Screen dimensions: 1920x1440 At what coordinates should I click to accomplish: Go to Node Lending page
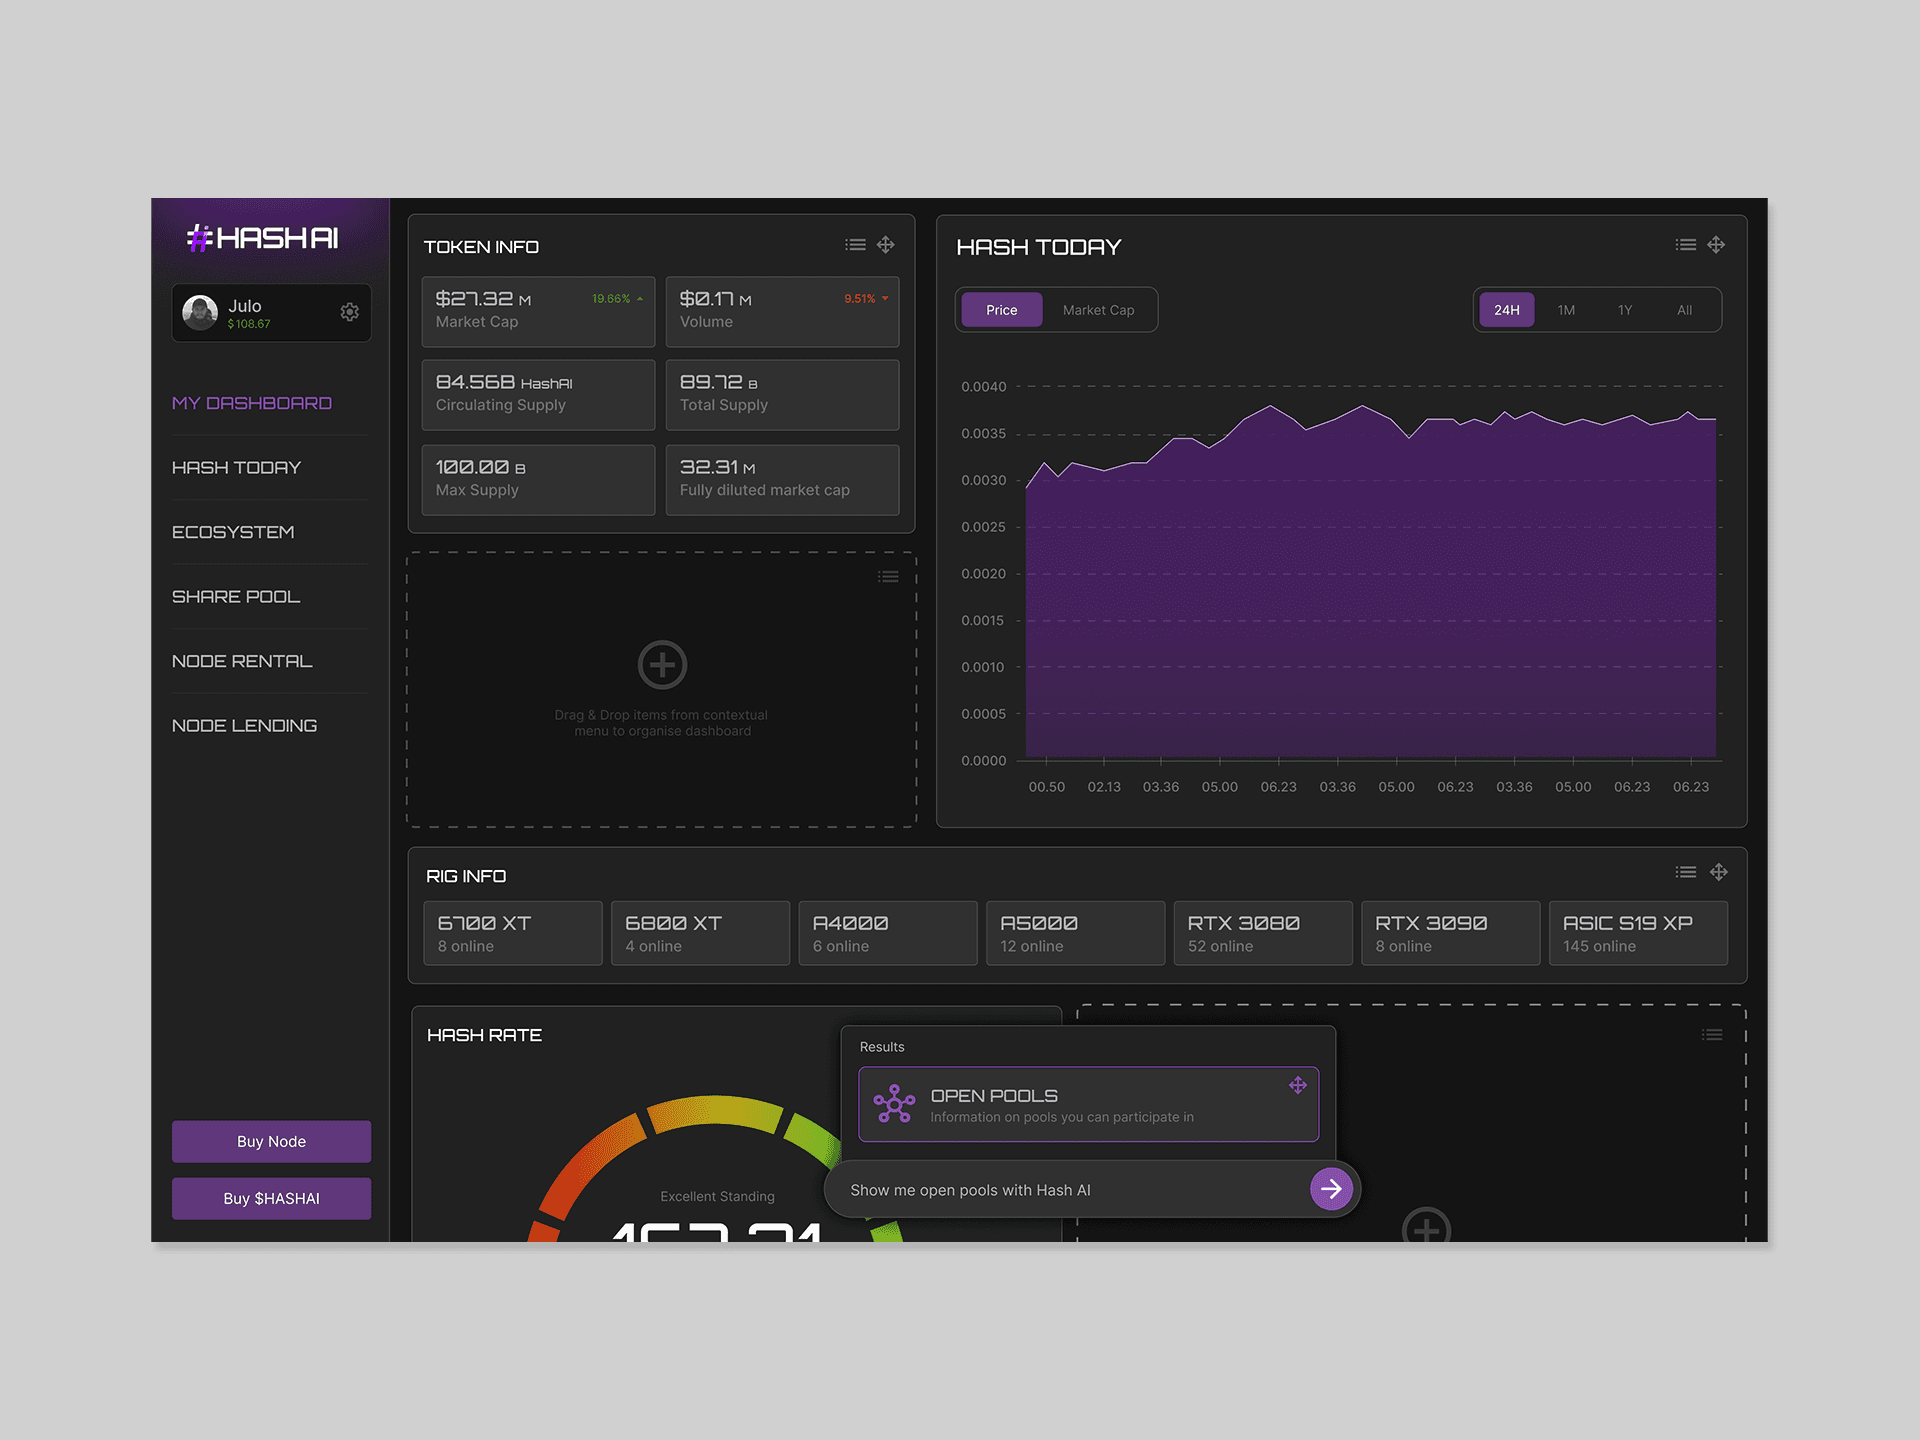[x=245, y=726]
